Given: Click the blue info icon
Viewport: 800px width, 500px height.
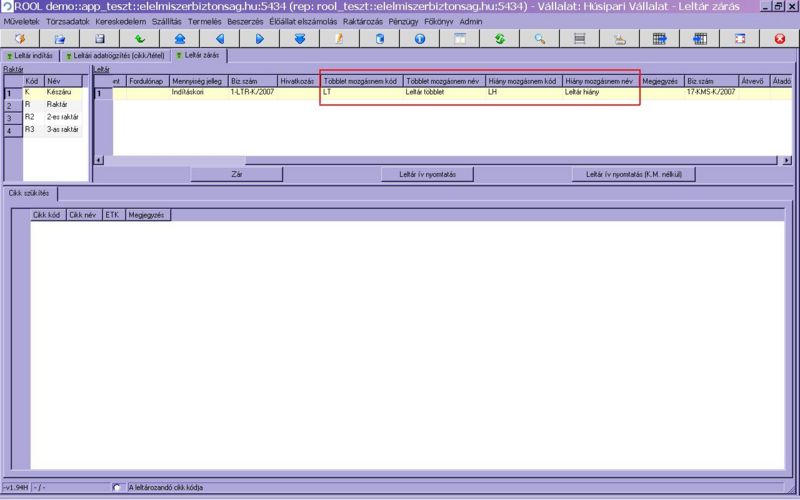Looking at the screenshot, I should [x=420, y=39].
